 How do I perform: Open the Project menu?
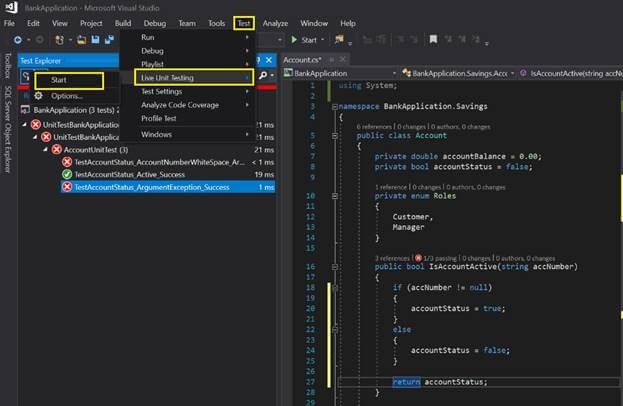91,23
